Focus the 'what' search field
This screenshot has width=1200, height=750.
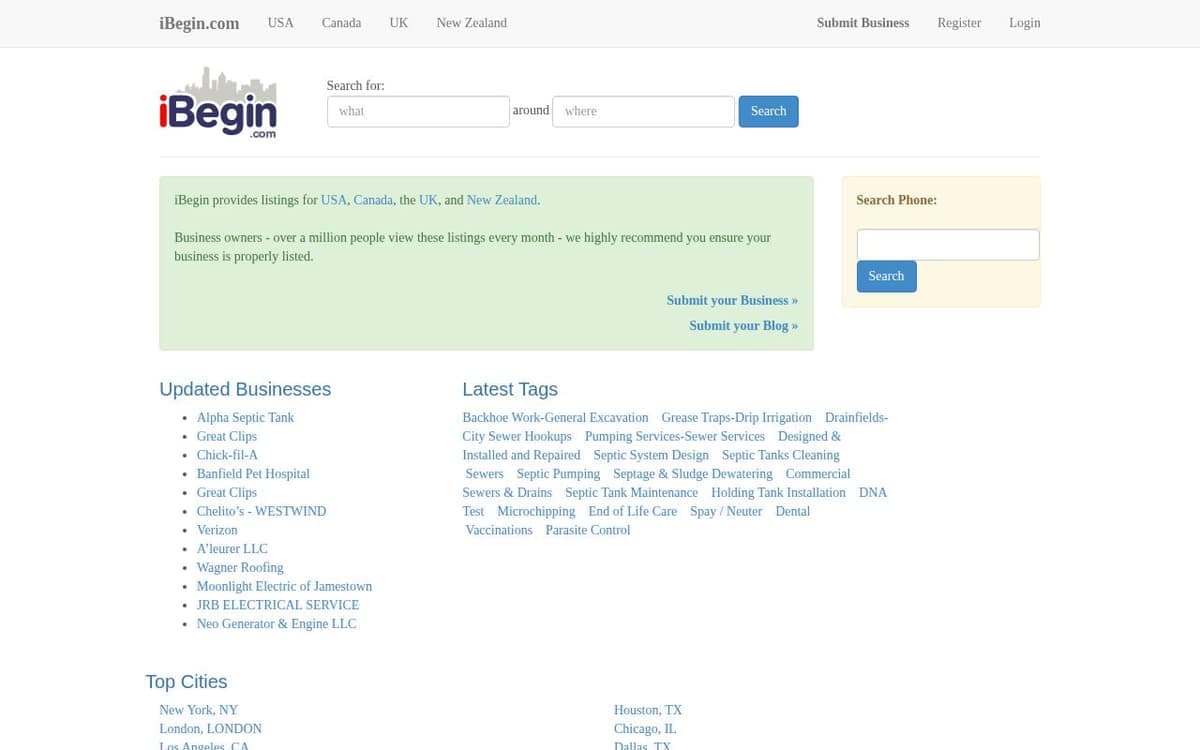418,111
